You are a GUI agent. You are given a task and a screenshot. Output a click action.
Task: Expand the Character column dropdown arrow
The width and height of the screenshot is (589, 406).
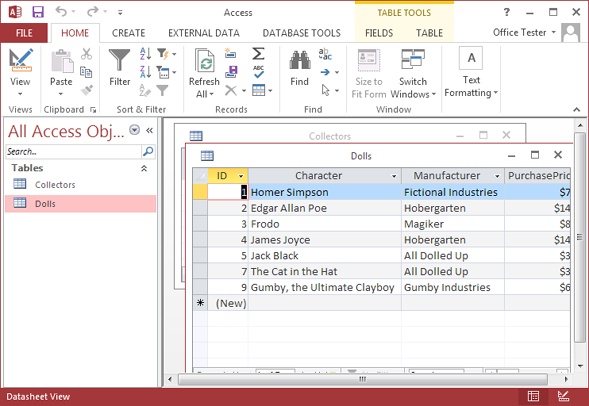(394, 176)
